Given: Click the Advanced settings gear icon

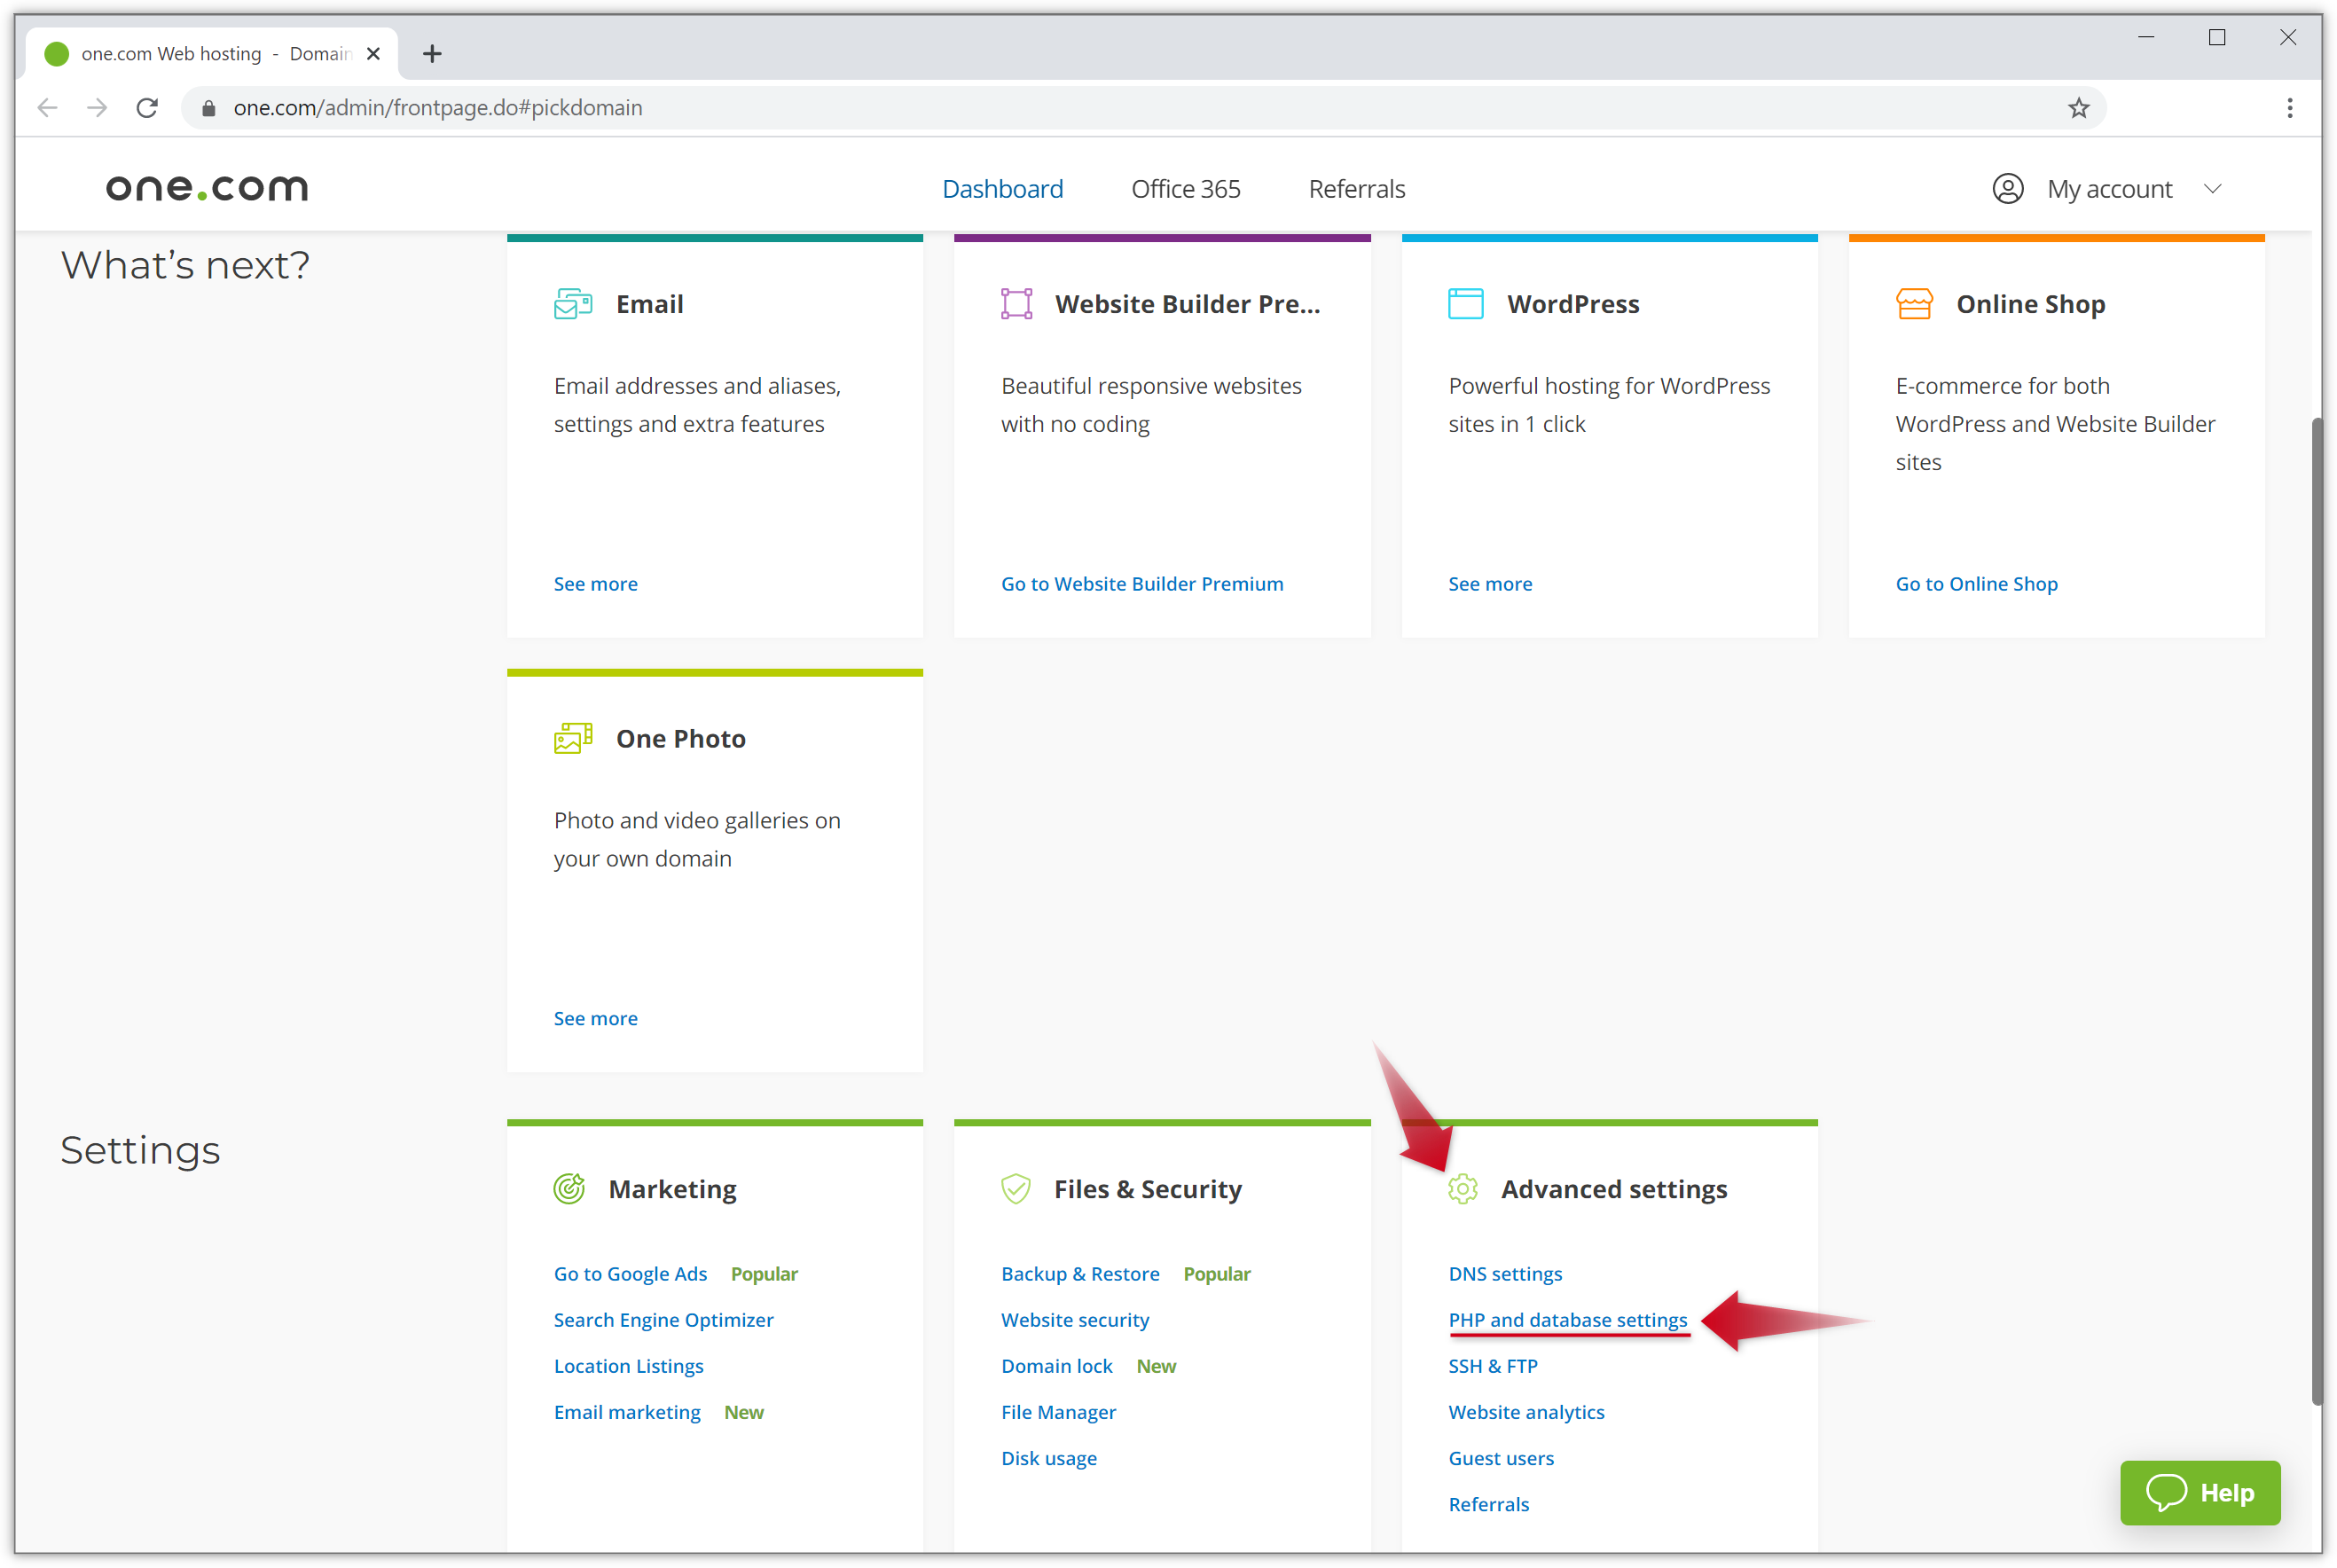Looking at the screenshot, I should 1463,1188.
